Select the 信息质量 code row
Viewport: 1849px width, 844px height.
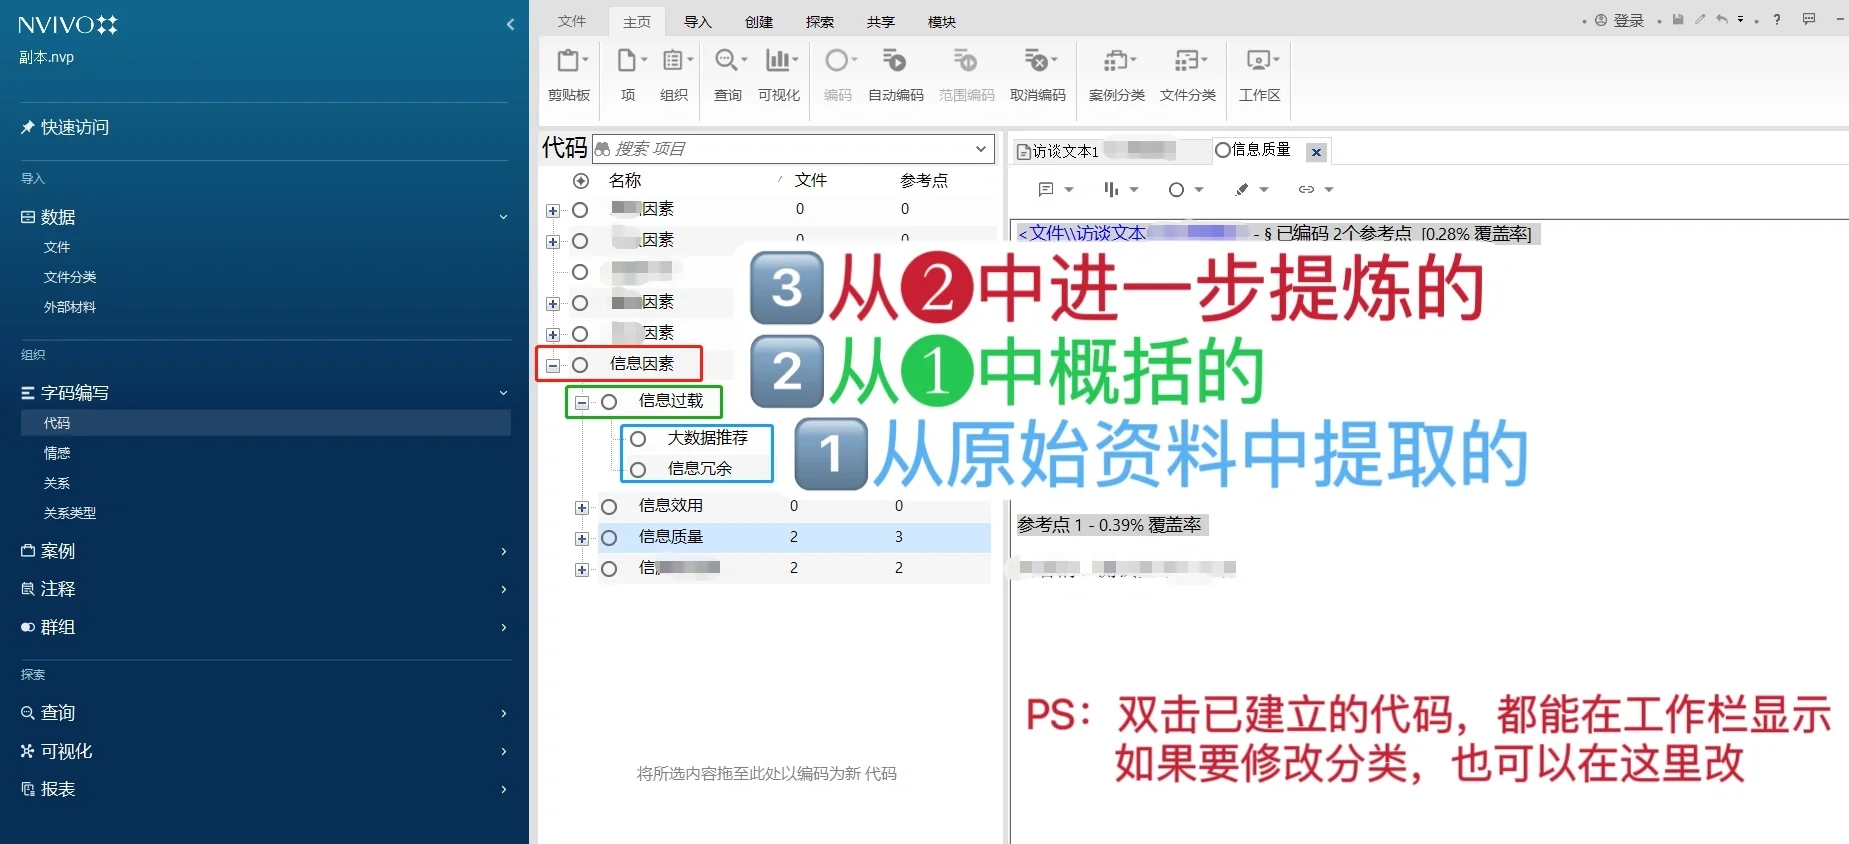[794, 537]
